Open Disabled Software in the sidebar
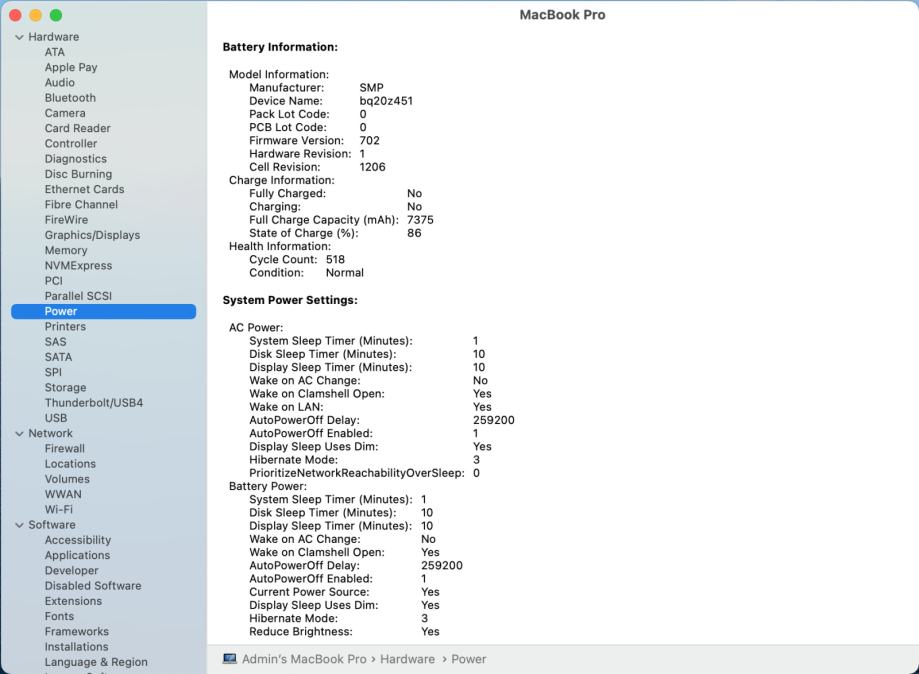 coord(93,586)
